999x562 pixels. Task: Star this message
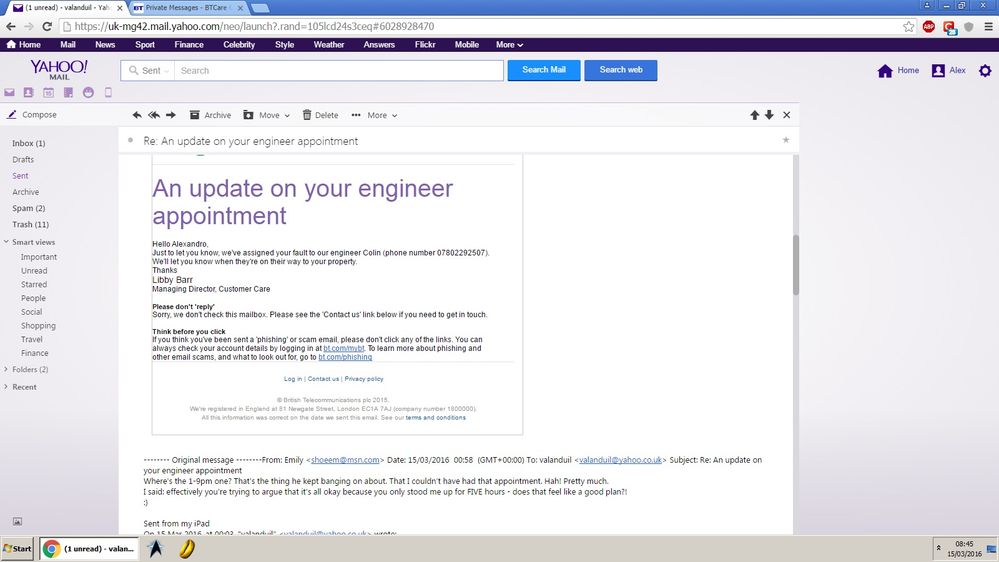[x=786, y=140]
